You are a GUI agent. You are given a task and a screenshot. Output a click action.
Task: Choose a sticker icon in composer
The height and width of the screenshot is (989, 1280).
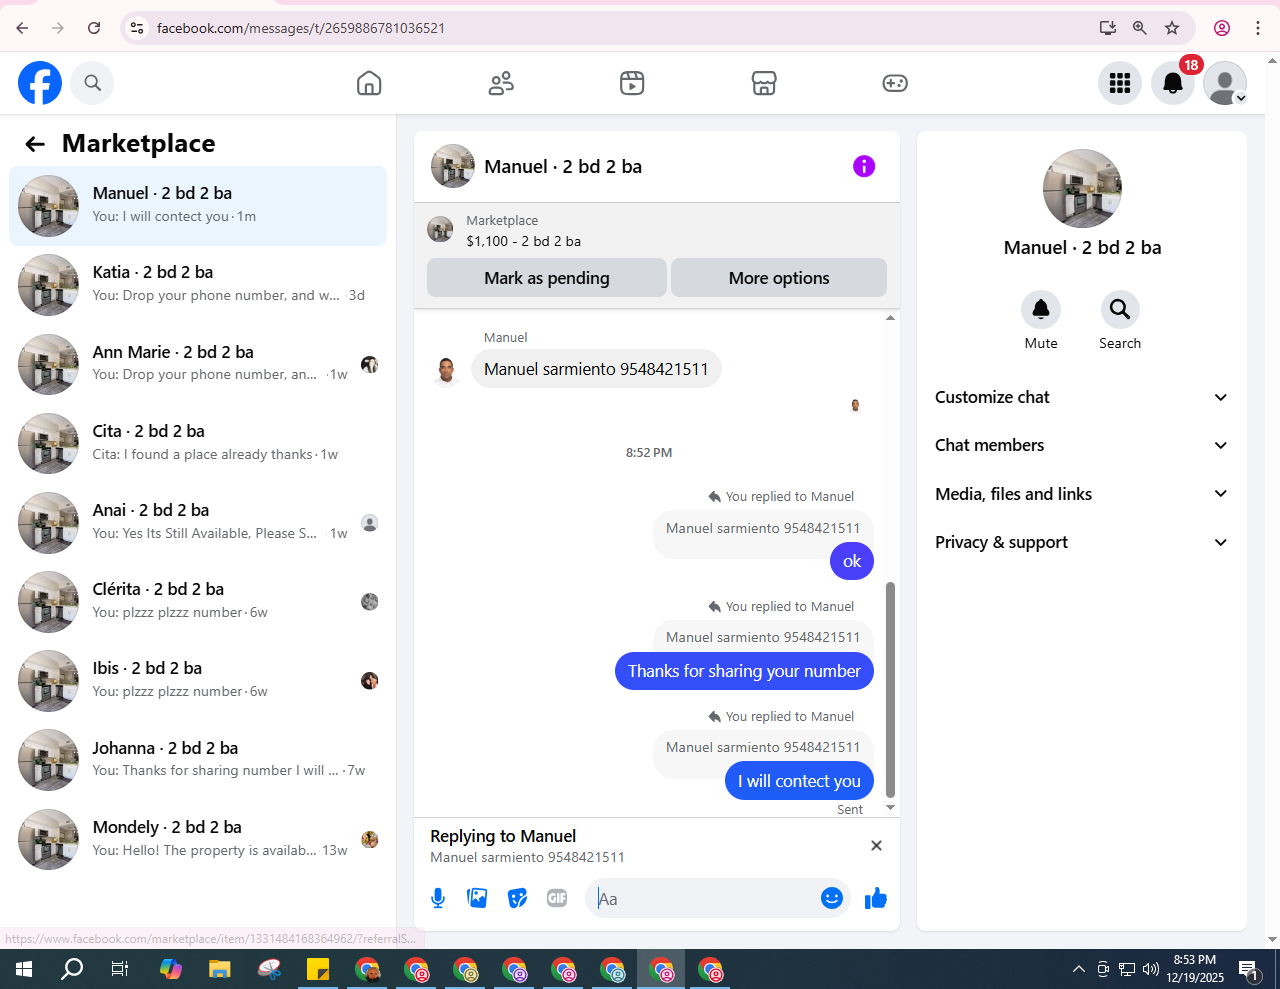(517, 898)
